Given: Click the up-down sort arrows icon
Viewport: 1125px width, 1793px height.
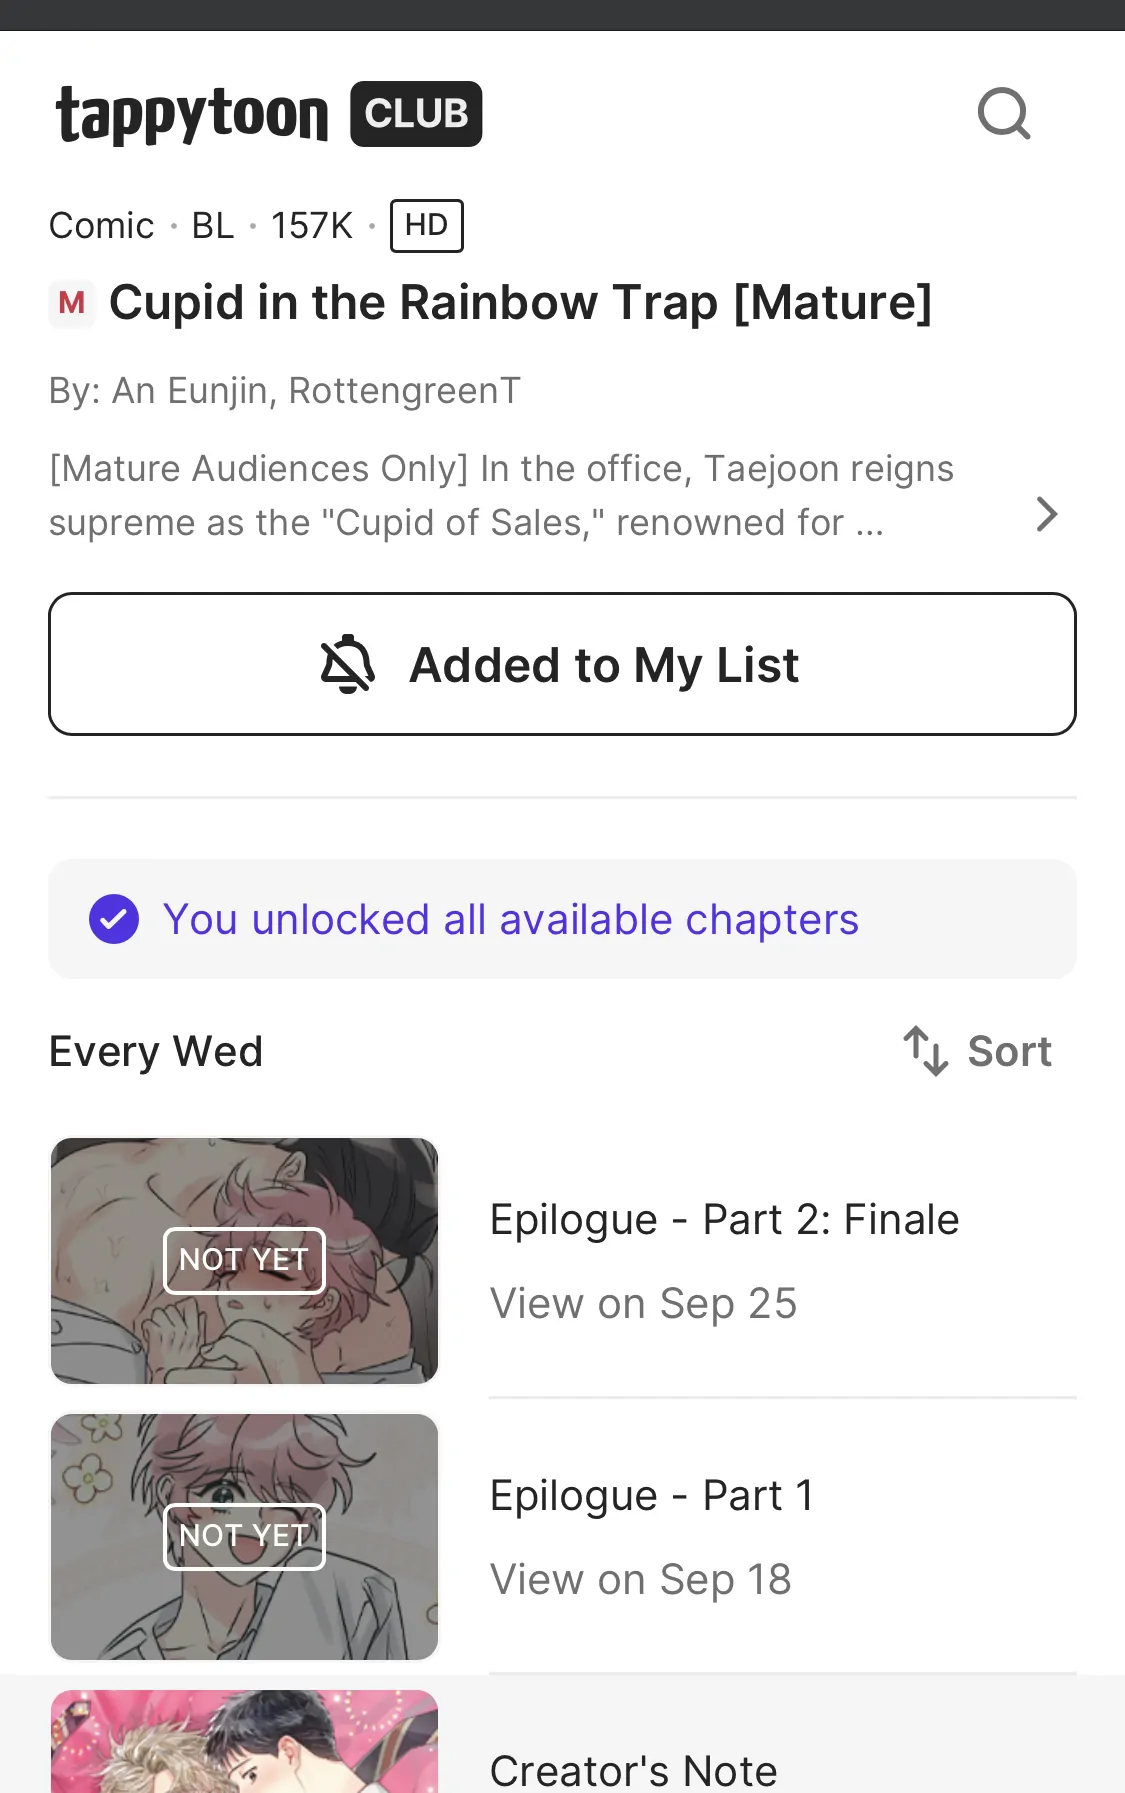Looking at the screenshot, I should click(x=925, y=1051).
